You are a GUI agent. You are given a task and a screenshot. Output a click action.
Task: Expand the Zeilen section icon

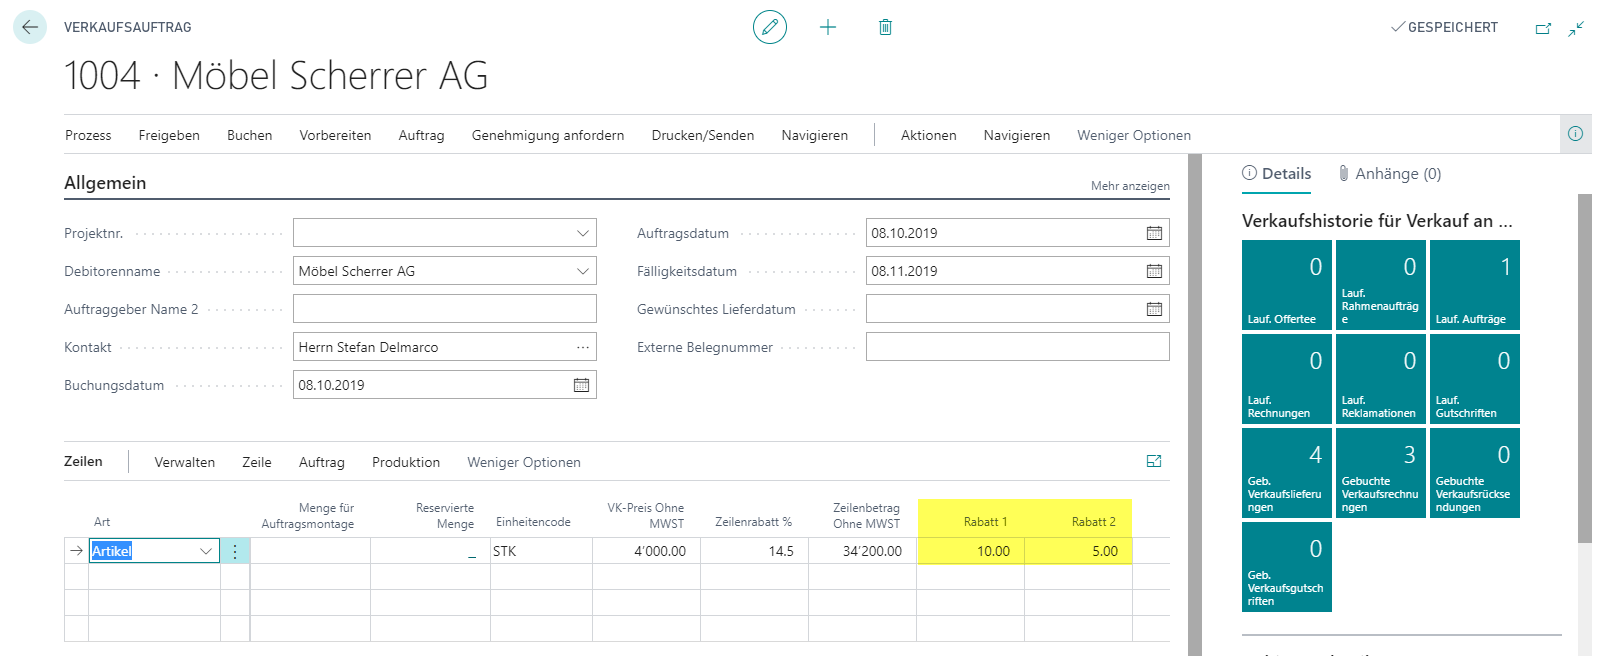(1154, 461)
